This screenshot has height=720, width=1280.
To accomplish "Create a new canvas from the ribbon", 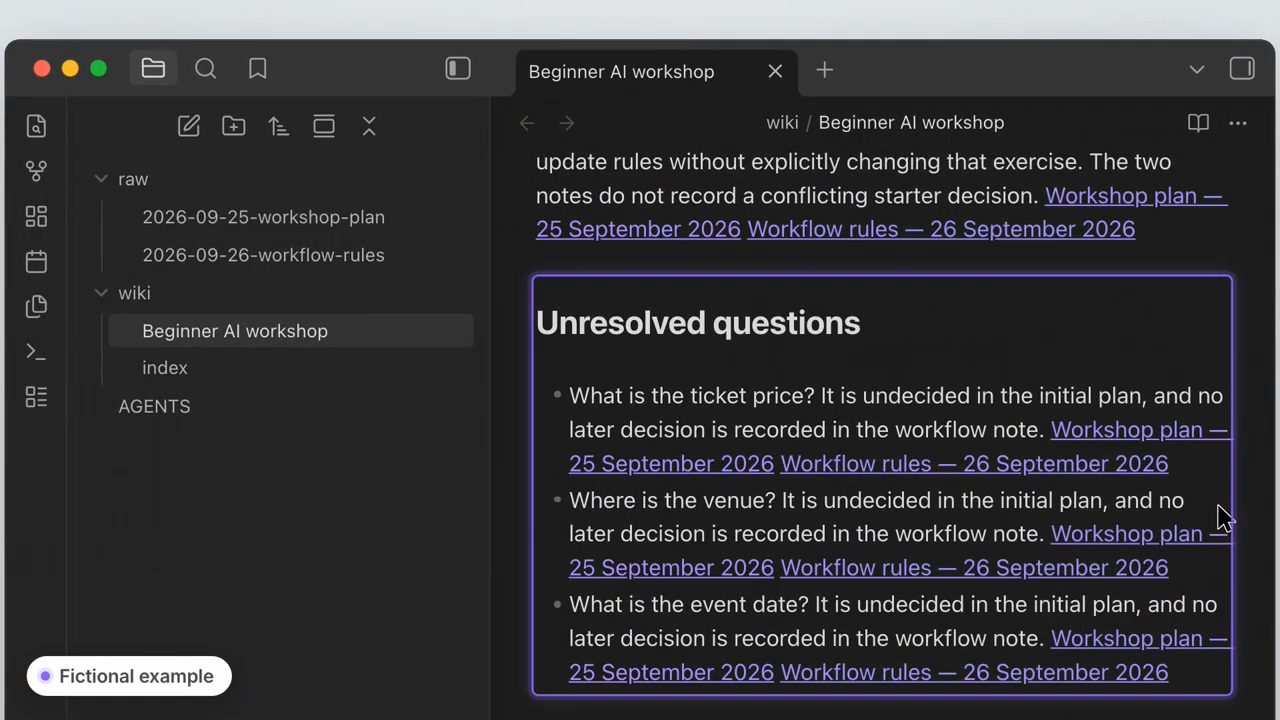I will [36, 216].
